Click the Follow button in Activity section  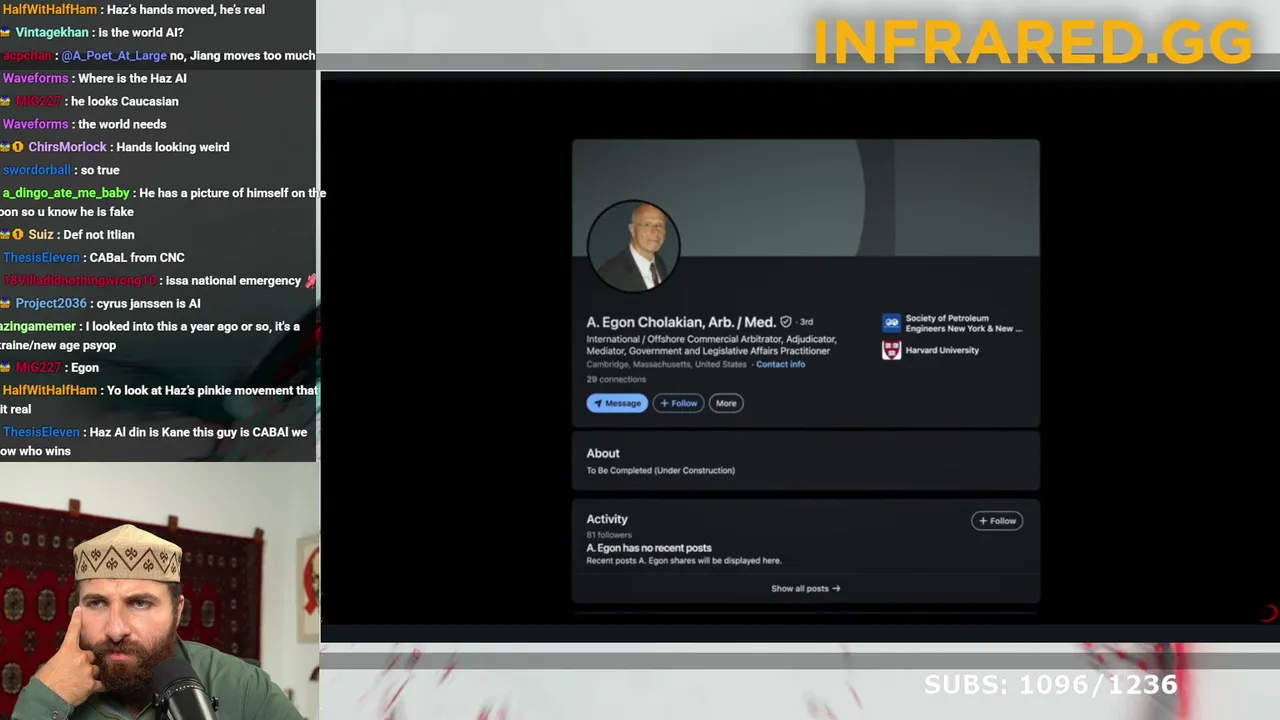point(997,520)
